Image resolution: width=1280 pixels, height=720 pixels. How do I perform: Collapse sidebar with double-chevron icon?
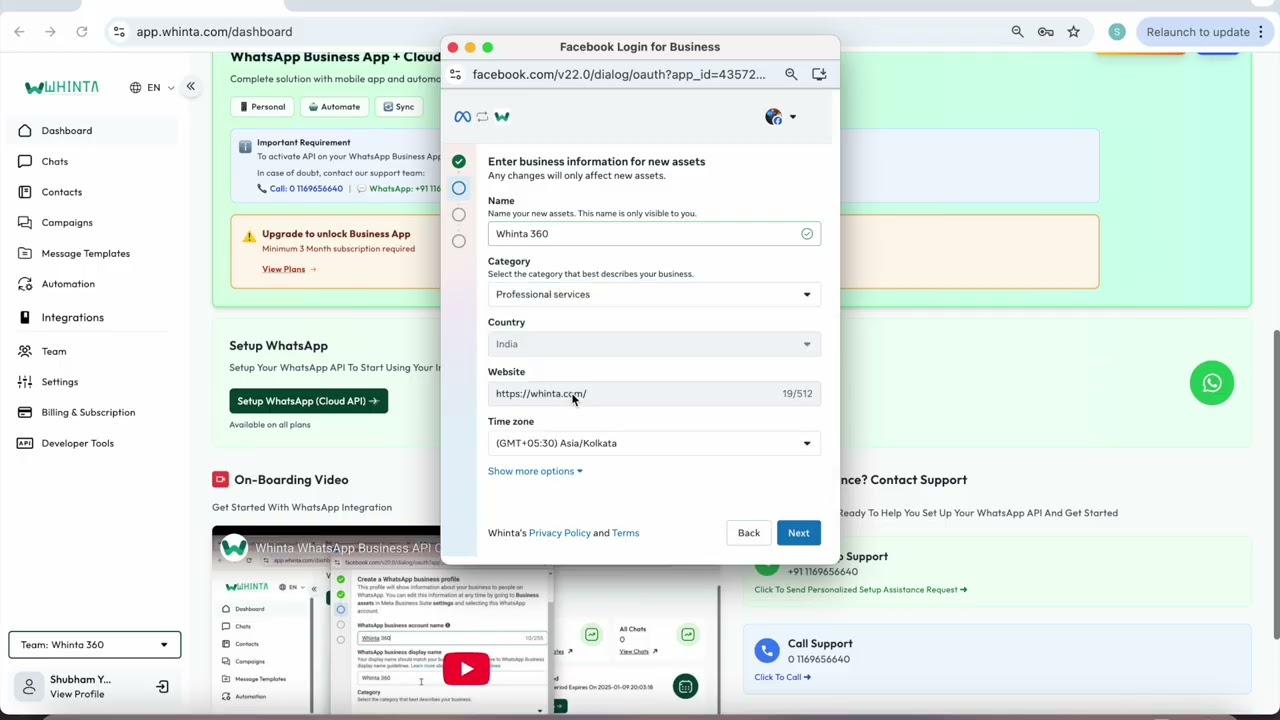click(x=190, y=87)
